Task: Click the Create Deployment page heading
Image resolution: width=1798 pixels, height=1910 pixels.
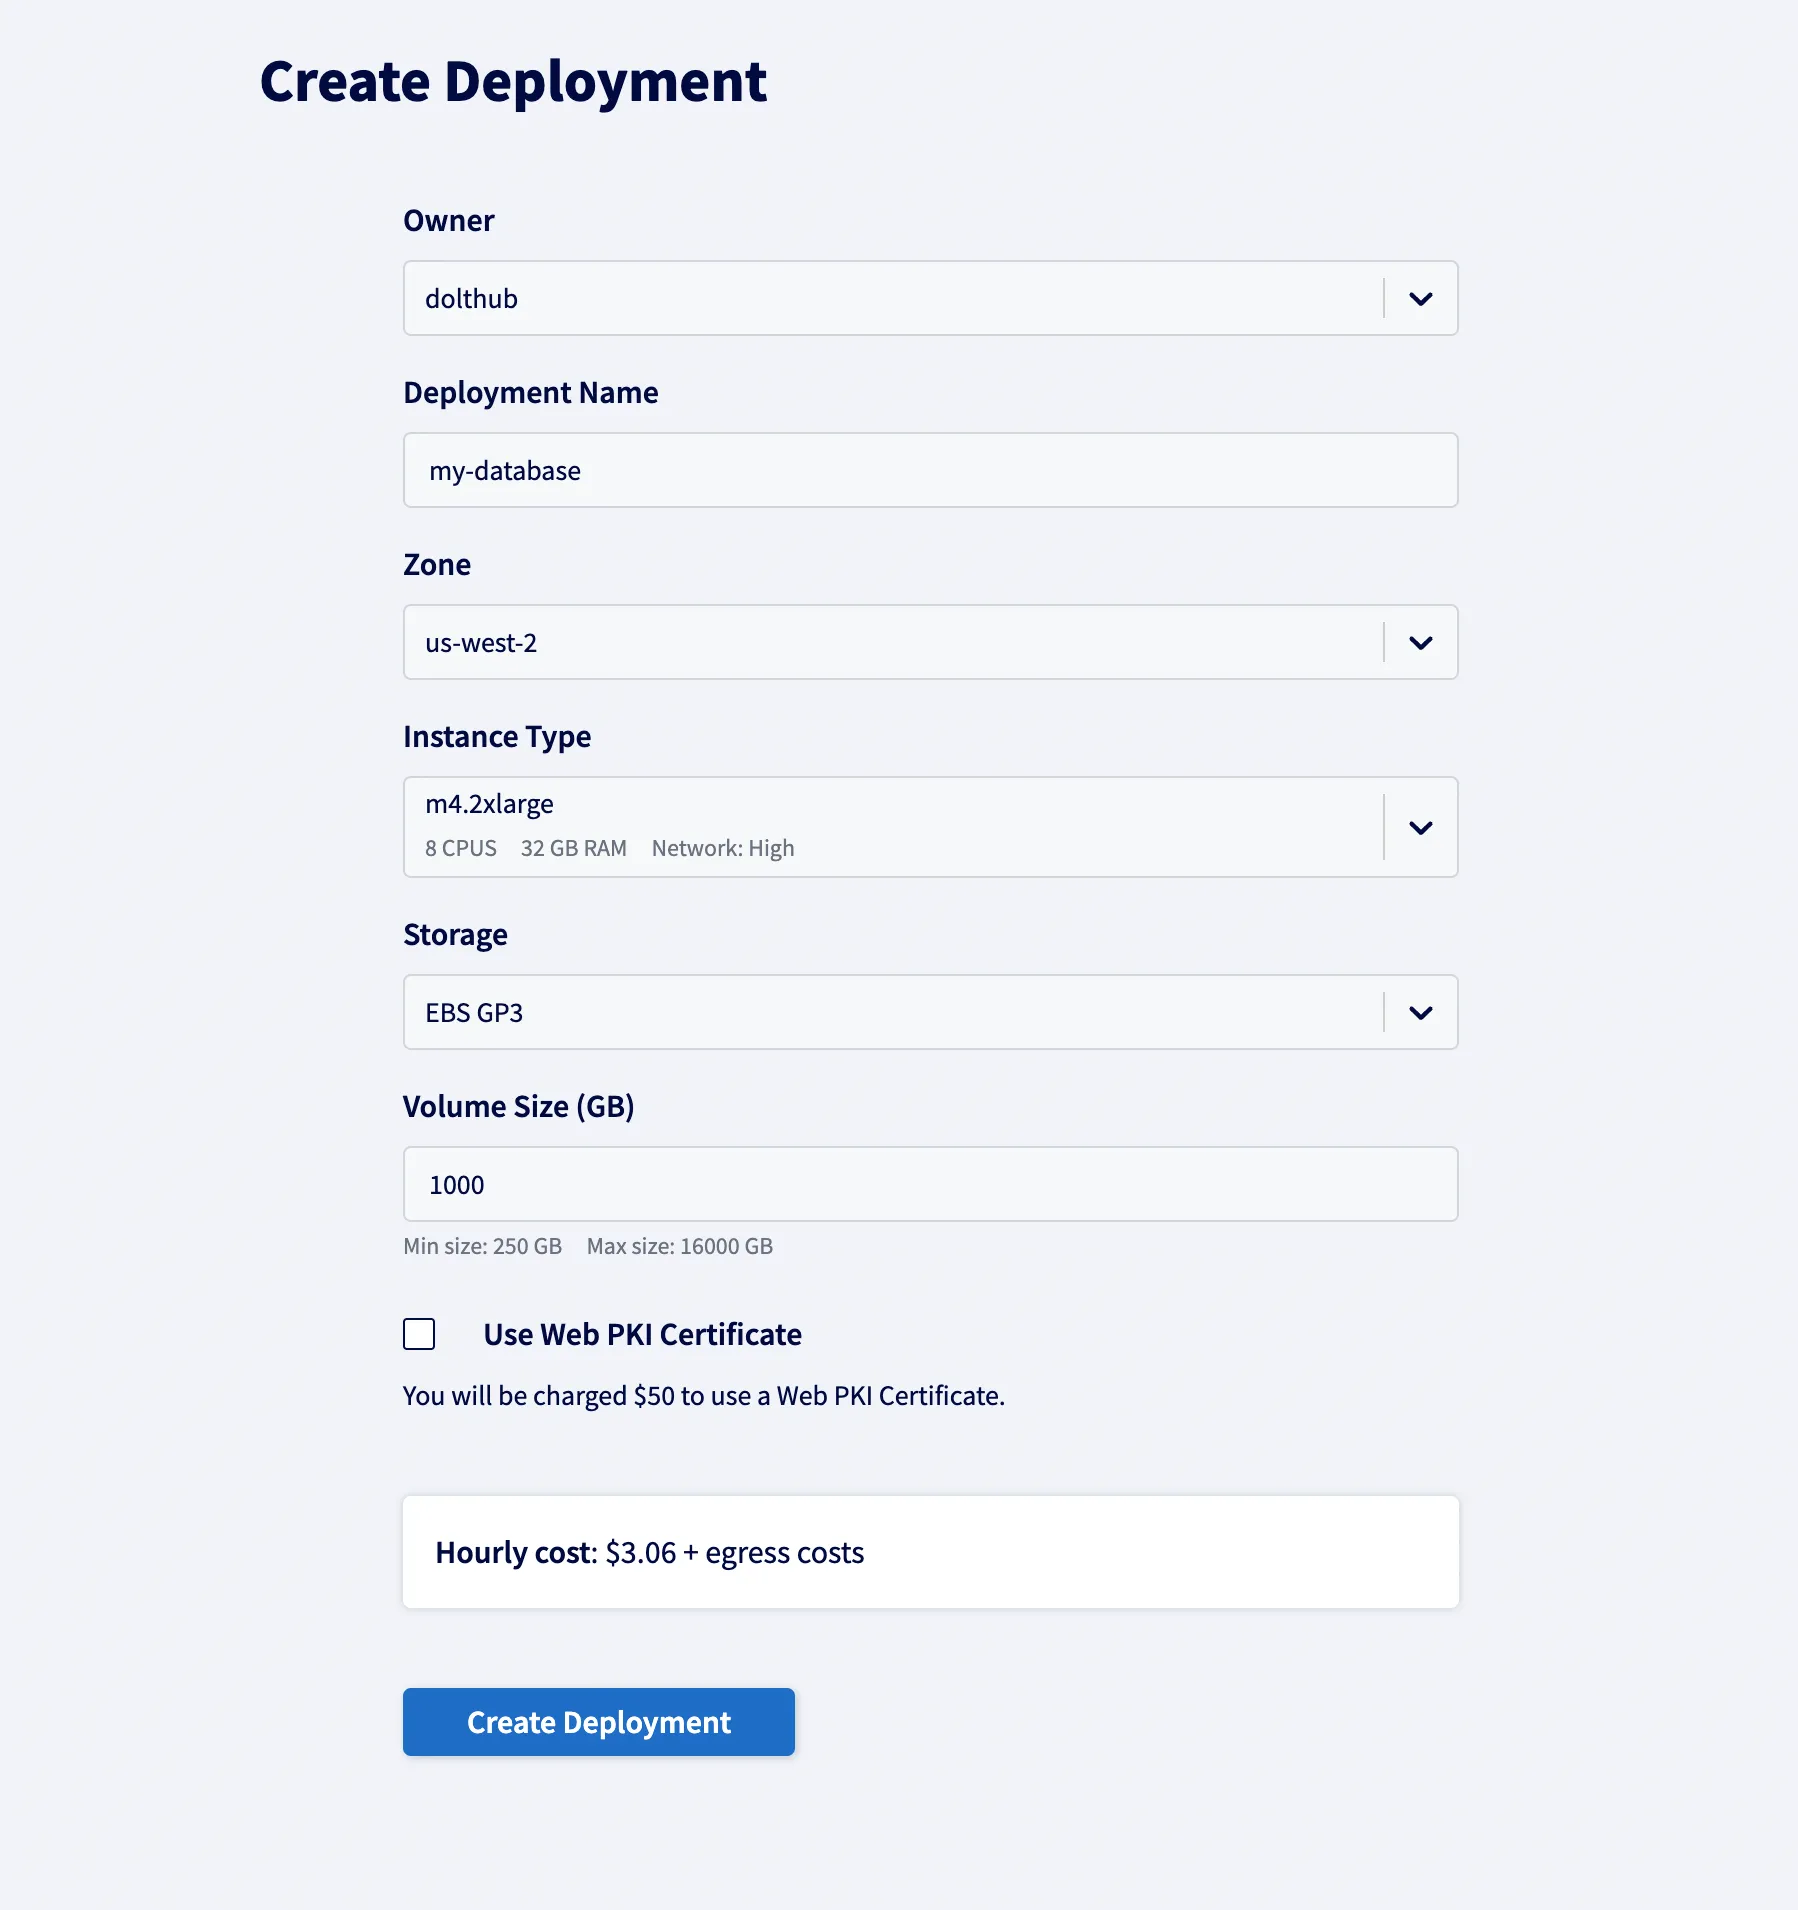Action: tap(513, 81)
